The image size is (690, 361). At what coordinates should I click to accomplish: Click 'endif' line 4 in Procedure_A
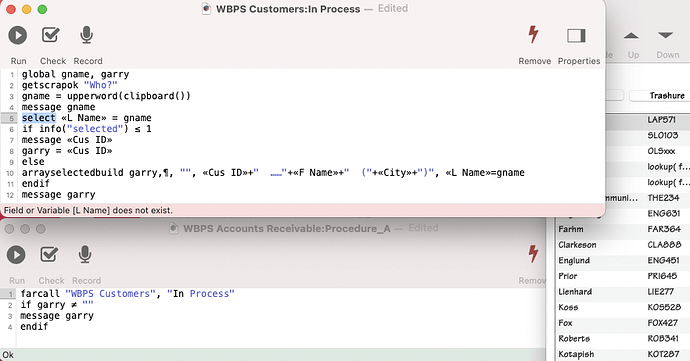click(x=34, y=327)
